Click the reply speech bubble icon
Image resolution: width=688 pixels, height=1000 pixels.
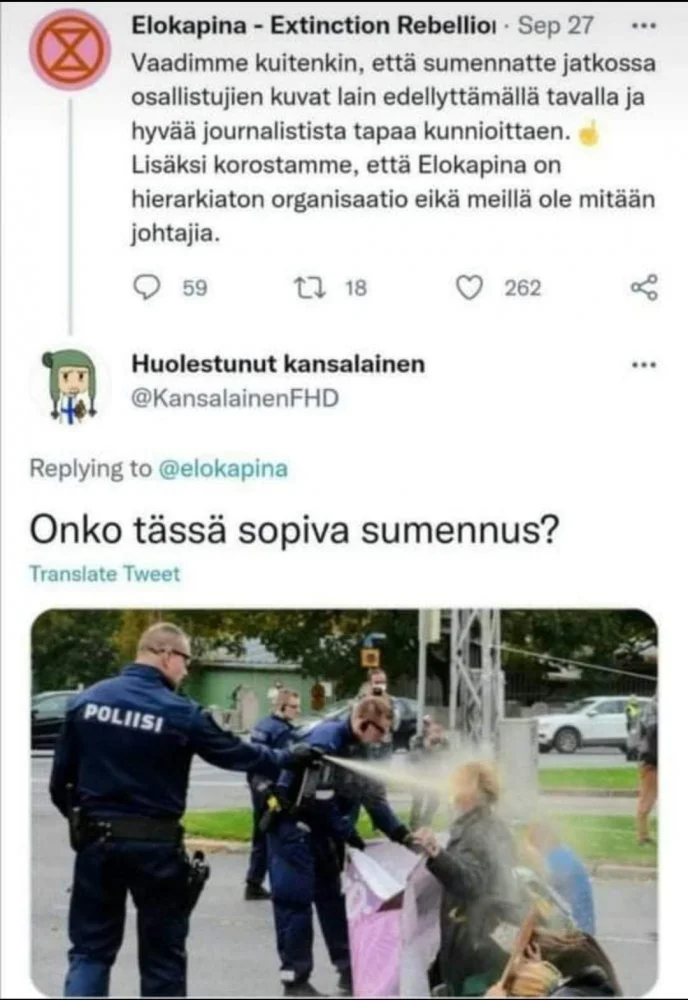pos(147,288)
